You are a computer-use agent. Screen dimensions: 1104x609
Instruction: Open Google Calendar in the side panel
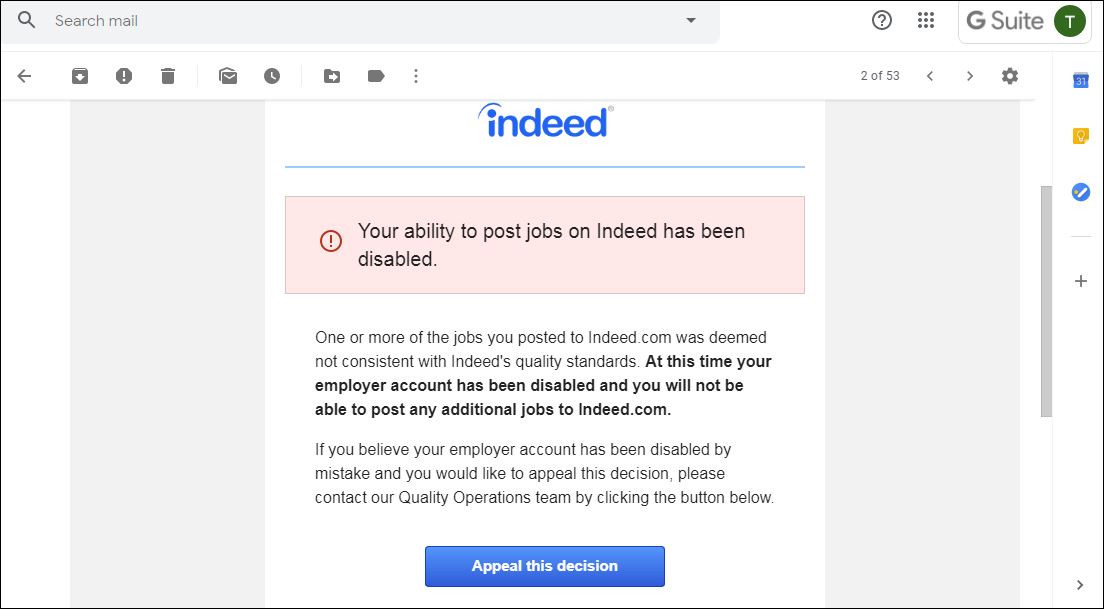(x=1081, y=81)
